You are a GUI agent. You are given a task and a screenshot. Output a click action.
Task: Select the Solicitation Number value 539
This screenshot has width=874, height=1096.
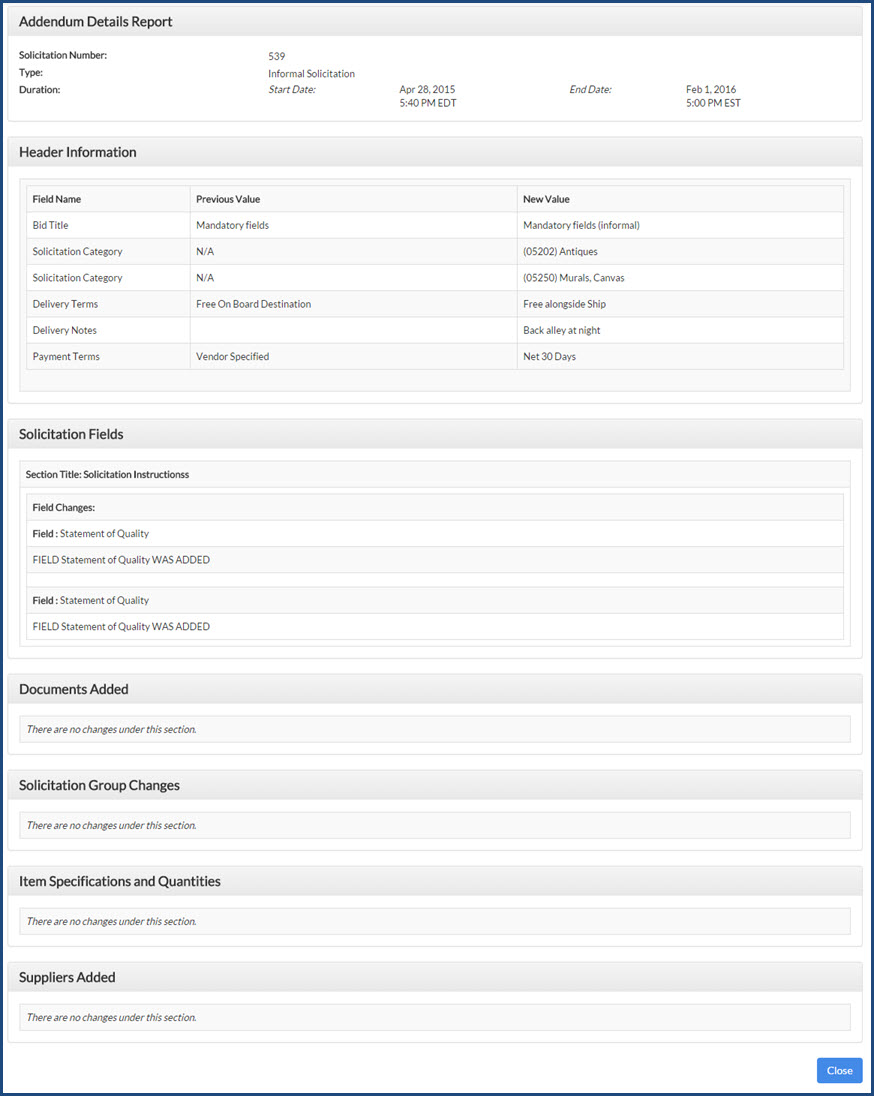point(276,56)
